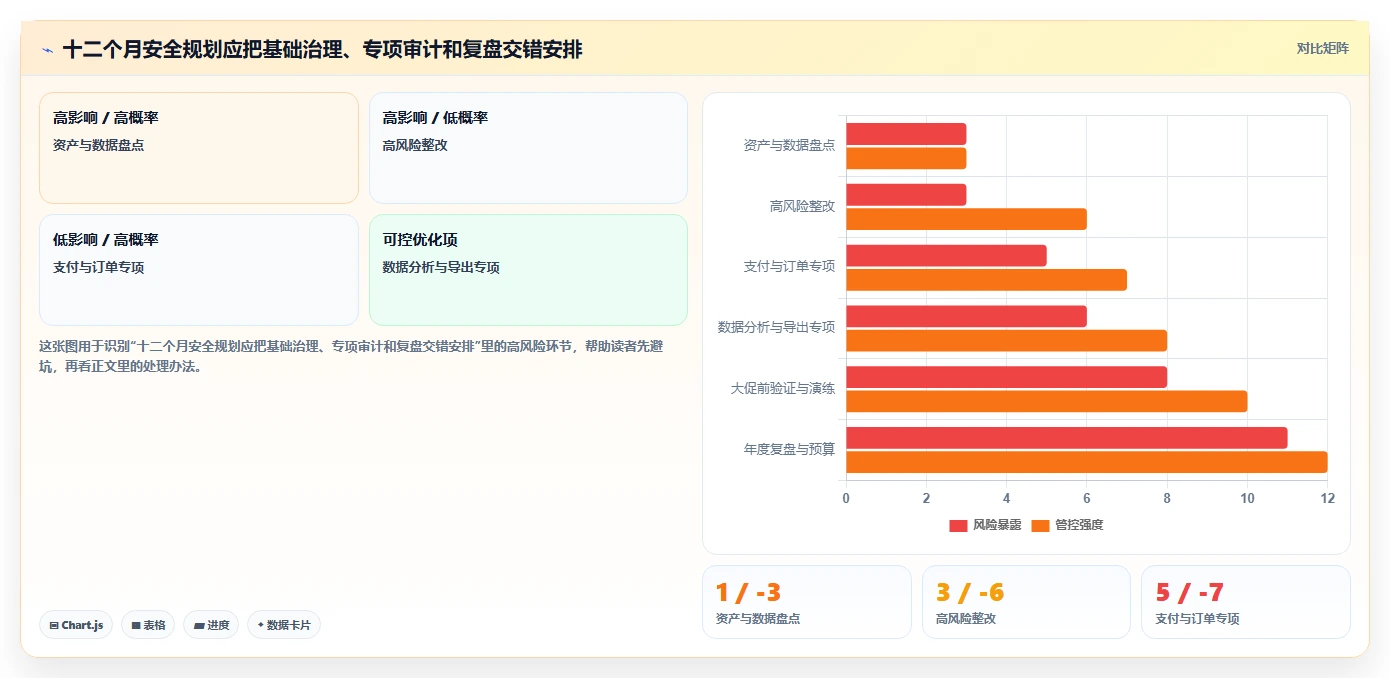Click the 支付与订单专项 axis label in chart

pyautogui.click(x=789, y=267)
